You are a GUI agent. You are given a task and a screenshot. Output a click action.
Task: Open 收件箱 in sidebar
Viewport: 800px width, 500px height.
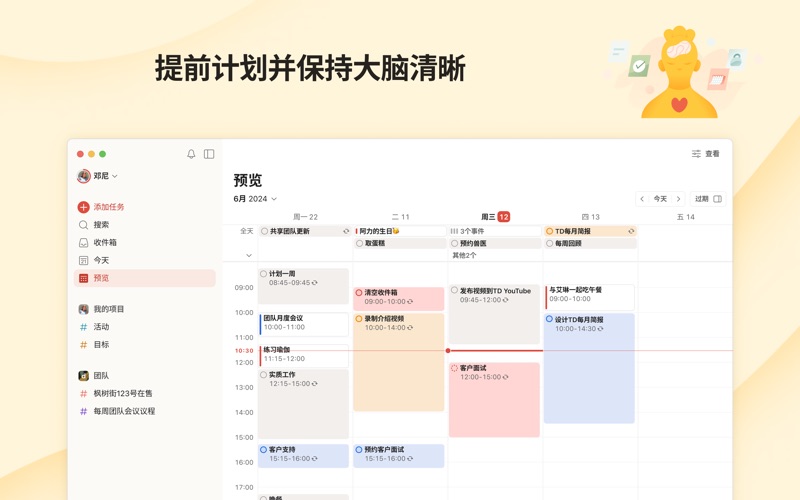pyautogui.click(x=145, y=243)
